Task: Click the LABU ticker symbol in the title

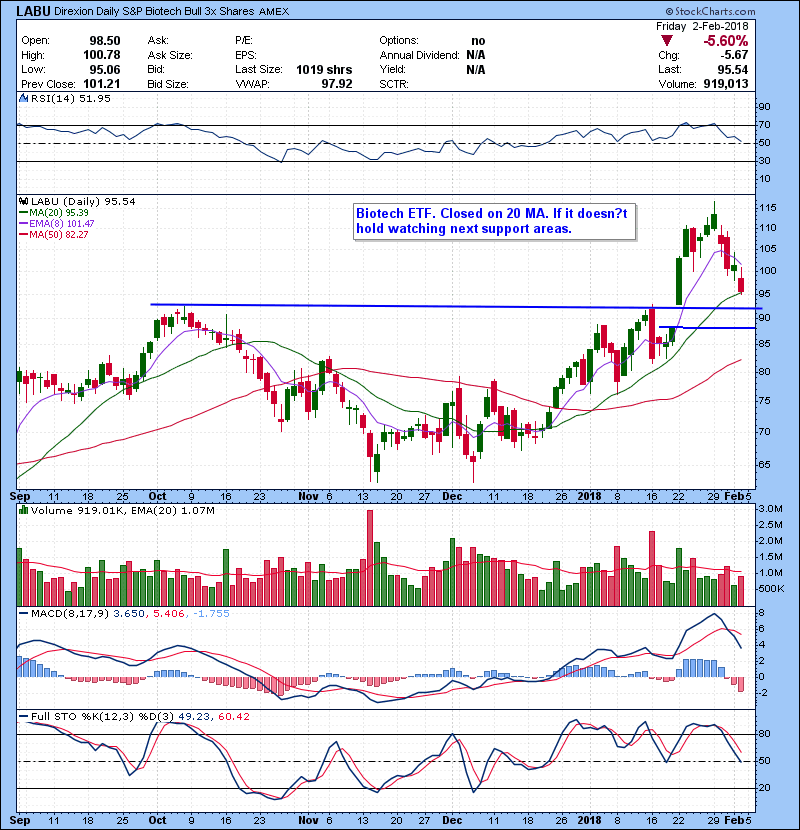Action: [x=33, y=11]
